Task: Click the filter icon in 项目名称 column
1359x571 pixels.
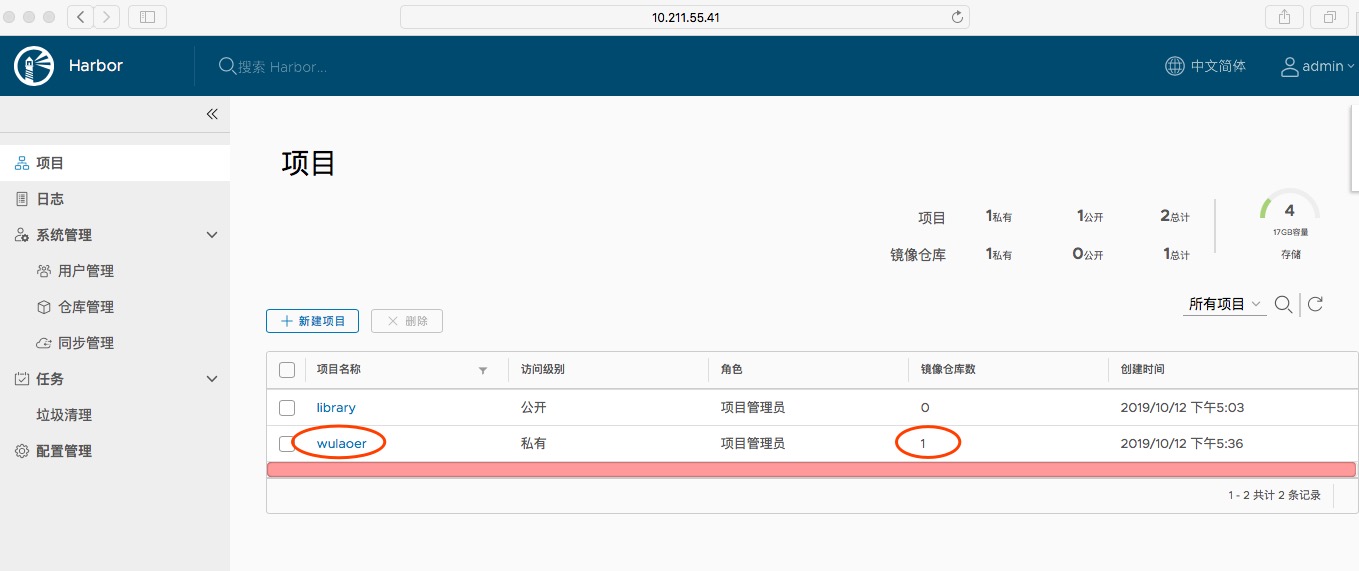Action: coord(483,370)
